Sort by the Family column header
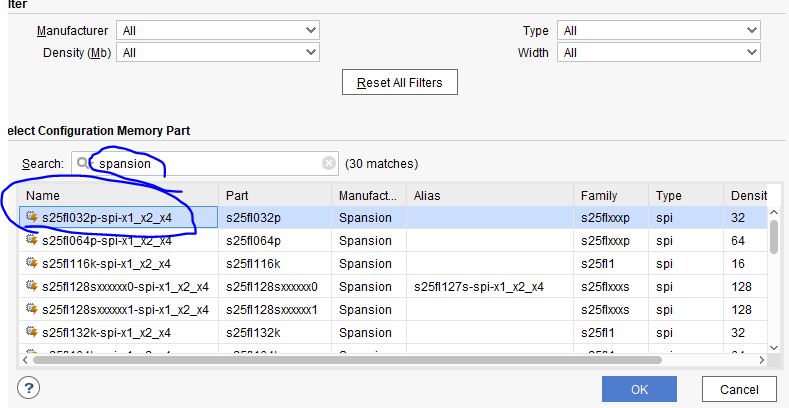Screen dimensions: 789x408 (610, 195)
